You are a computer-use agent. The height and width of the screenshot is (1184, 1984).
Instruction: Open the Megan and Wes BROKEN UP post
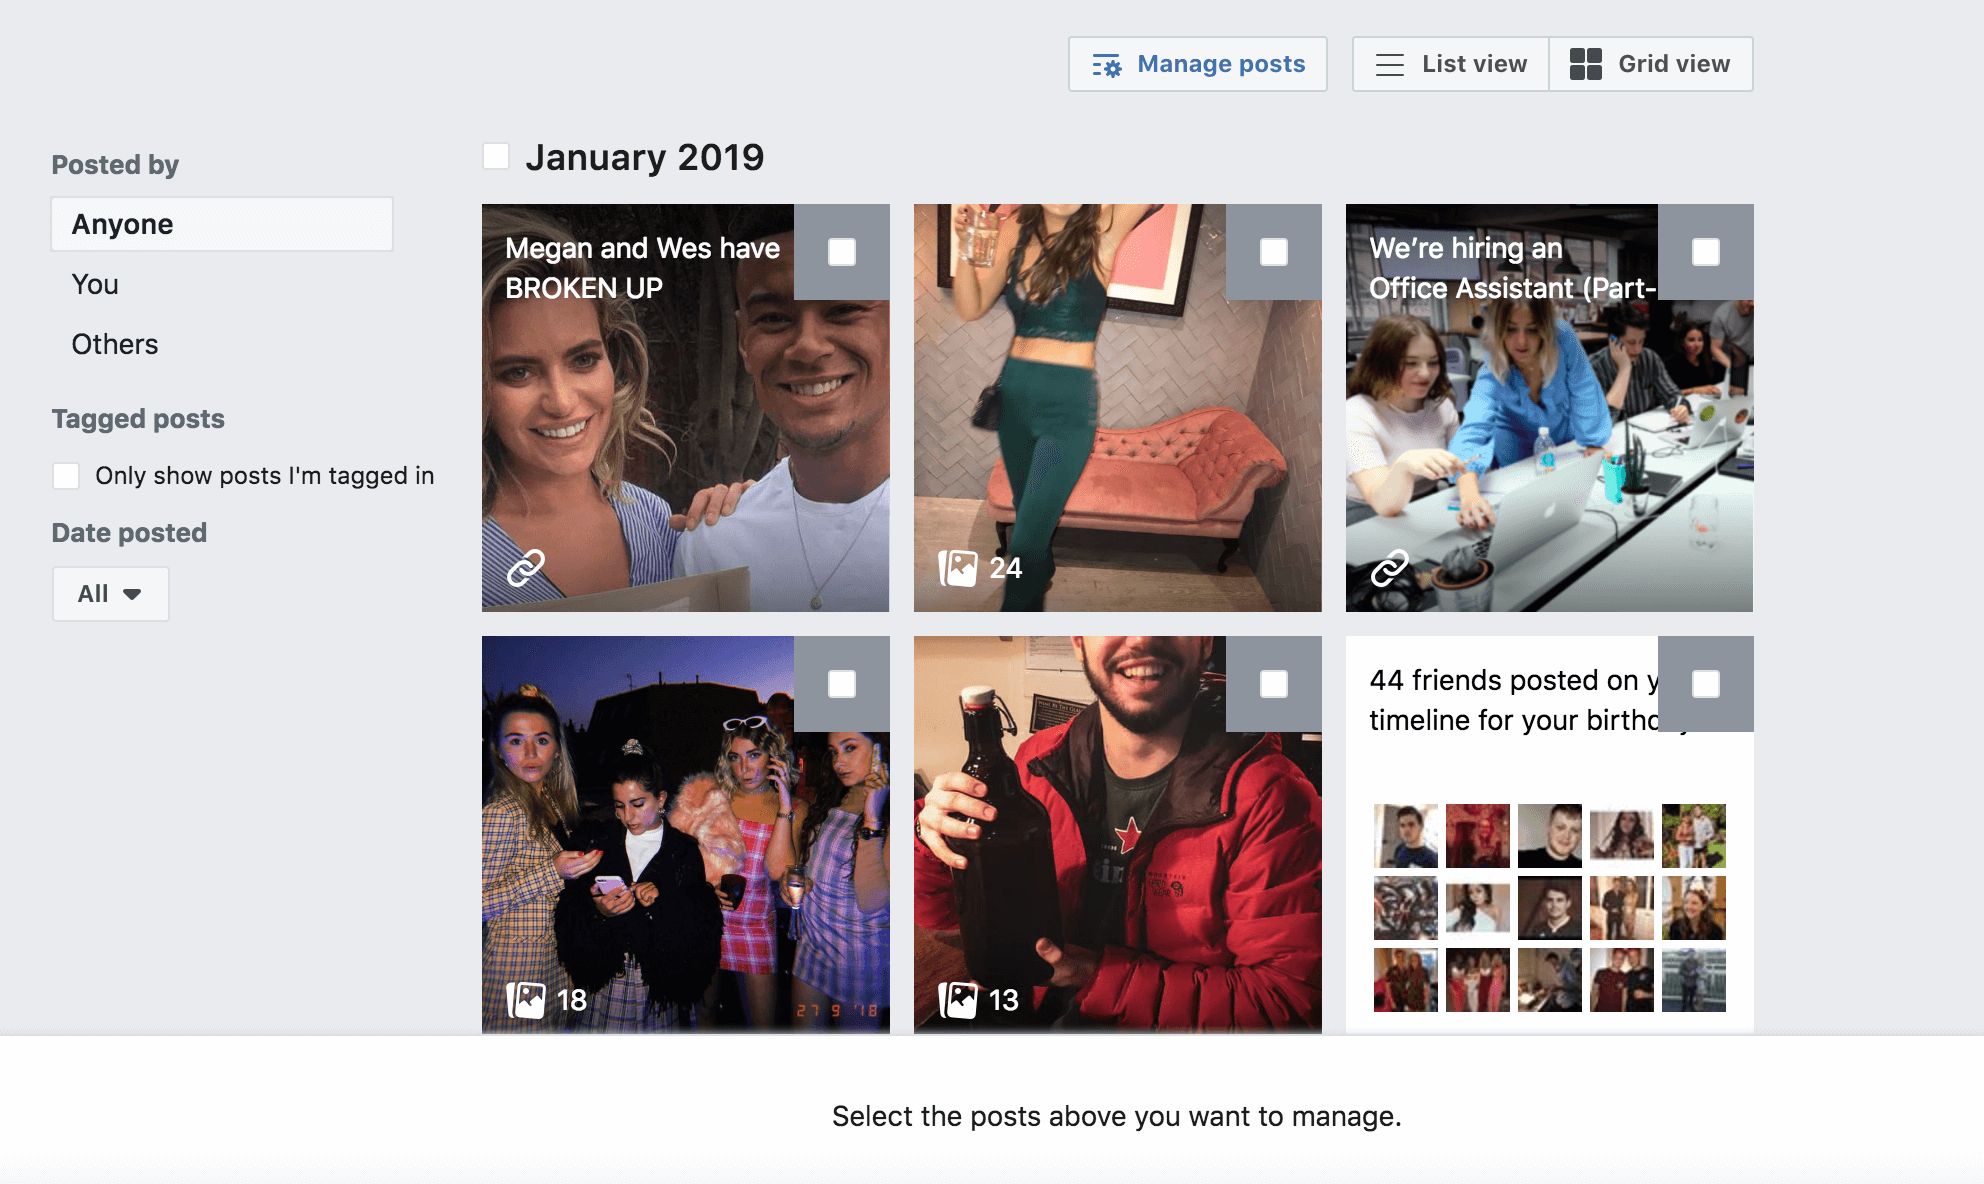coord(685,408)
